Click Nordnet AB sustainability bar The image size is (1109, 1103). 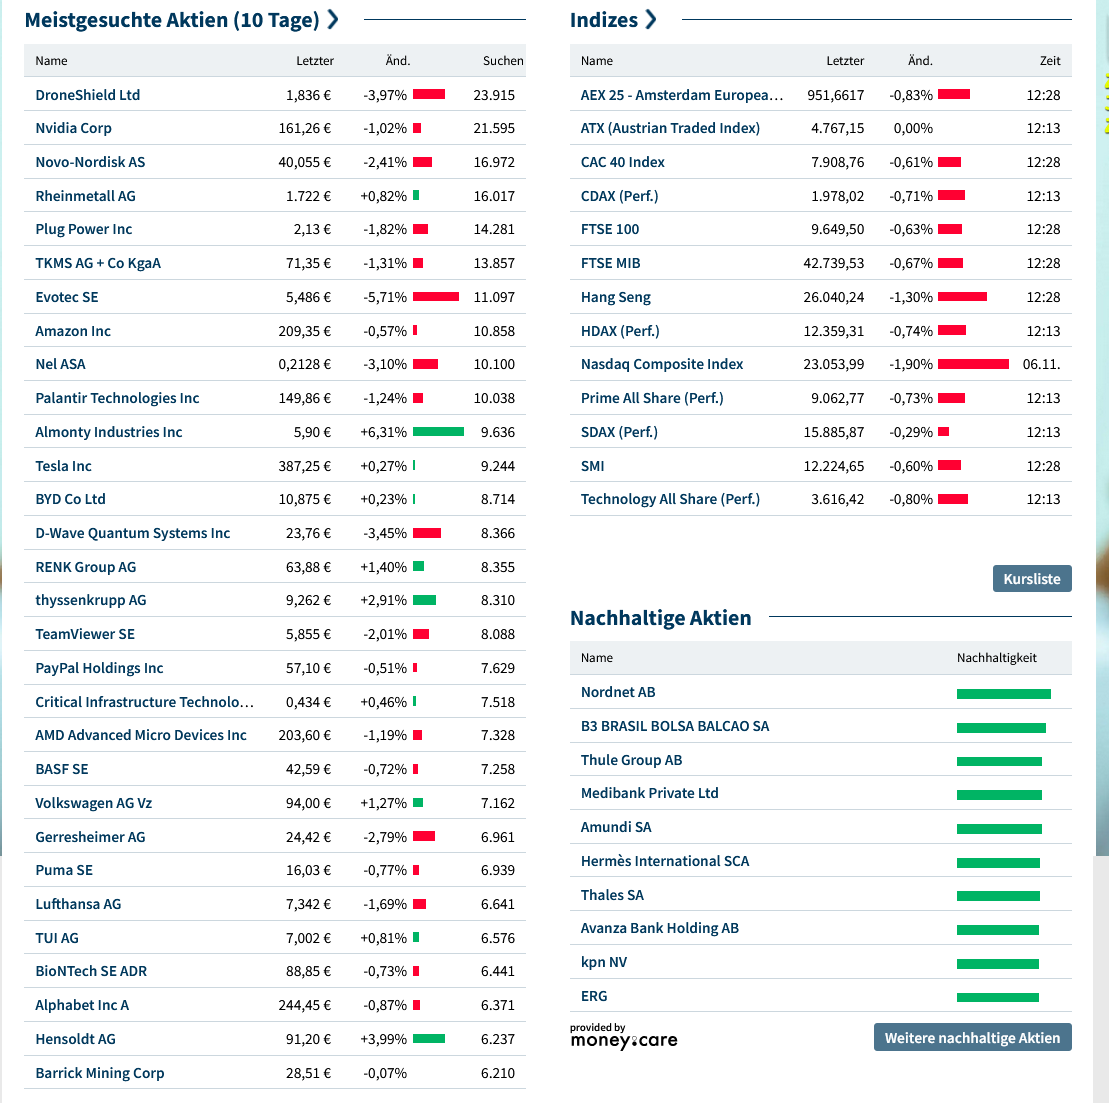click(x=1003, y=693)
